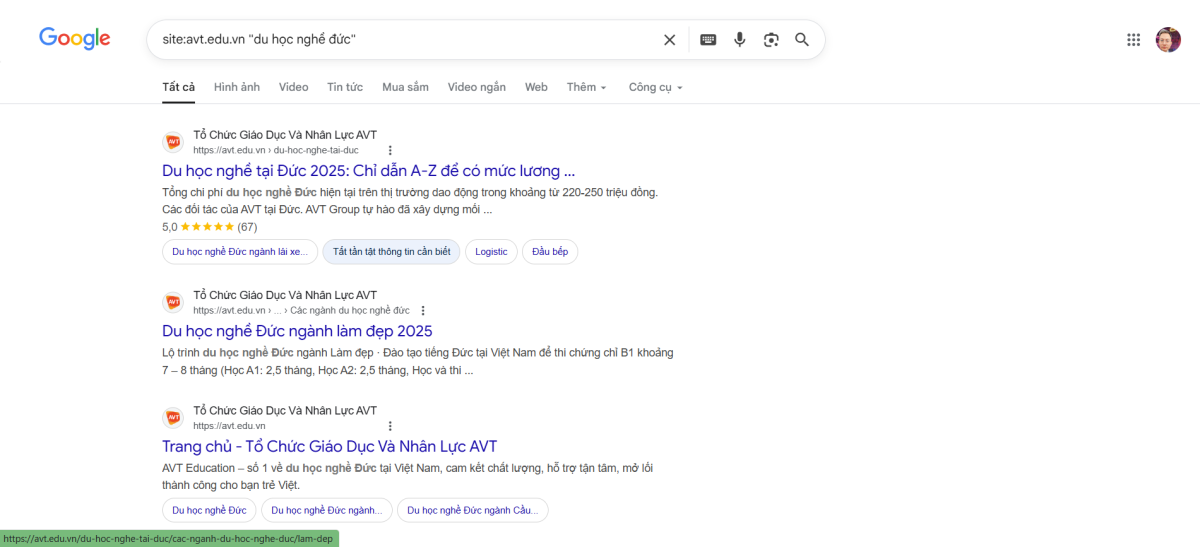The width and height of the screenshot is (1200, 547).
Task: Open three-dot menu for first AVT result
Action: [390, 151]
